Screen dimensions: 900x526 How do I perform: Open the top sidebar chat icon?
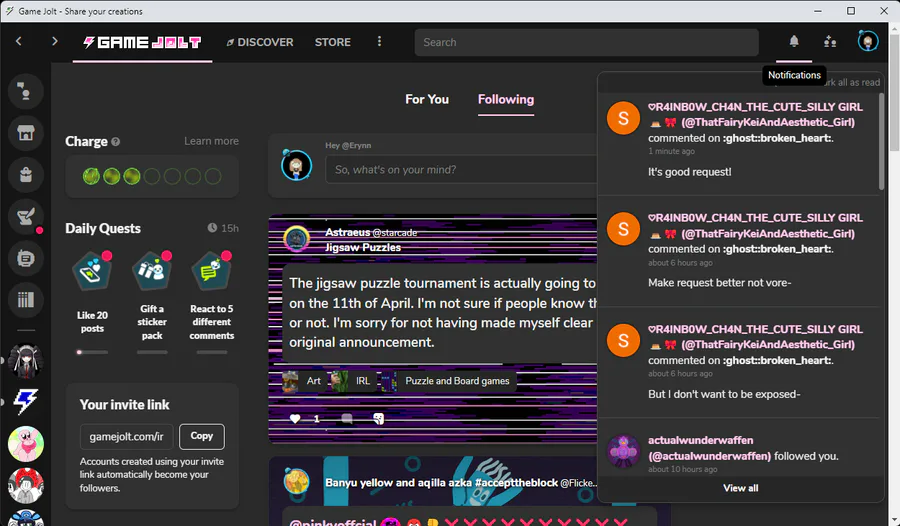[x=26, y=91]
